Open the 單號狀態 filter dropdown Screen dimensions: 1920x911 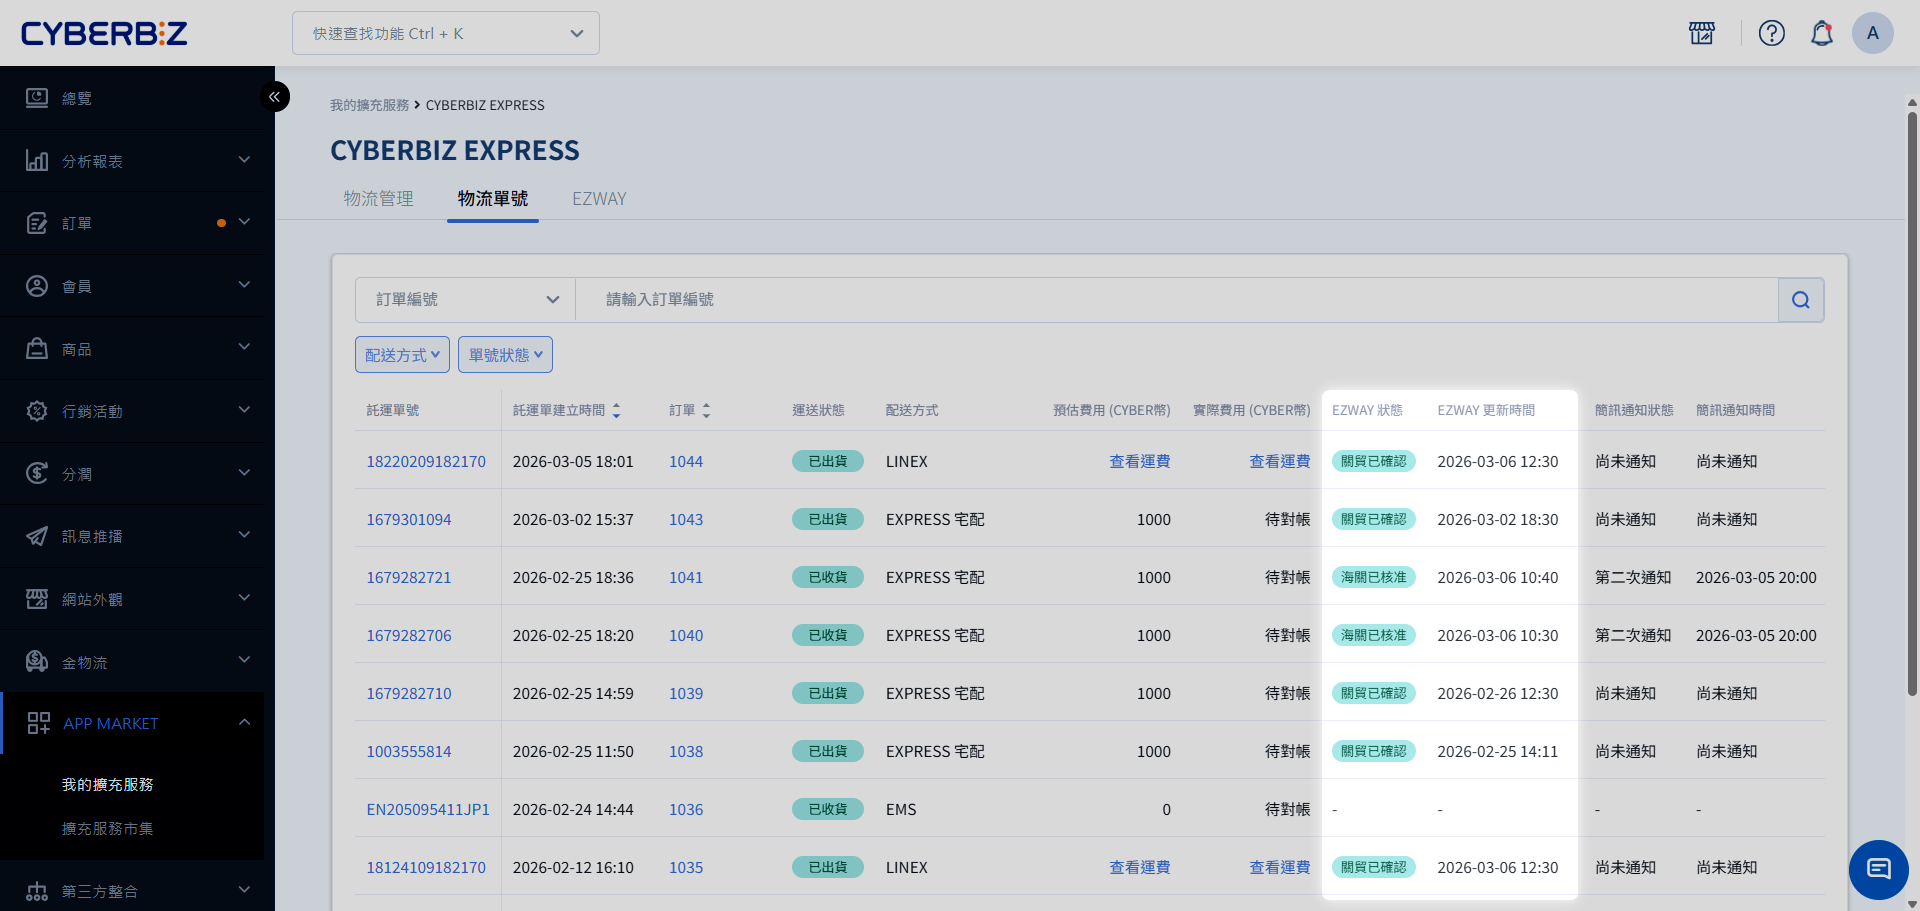[505, 355]
